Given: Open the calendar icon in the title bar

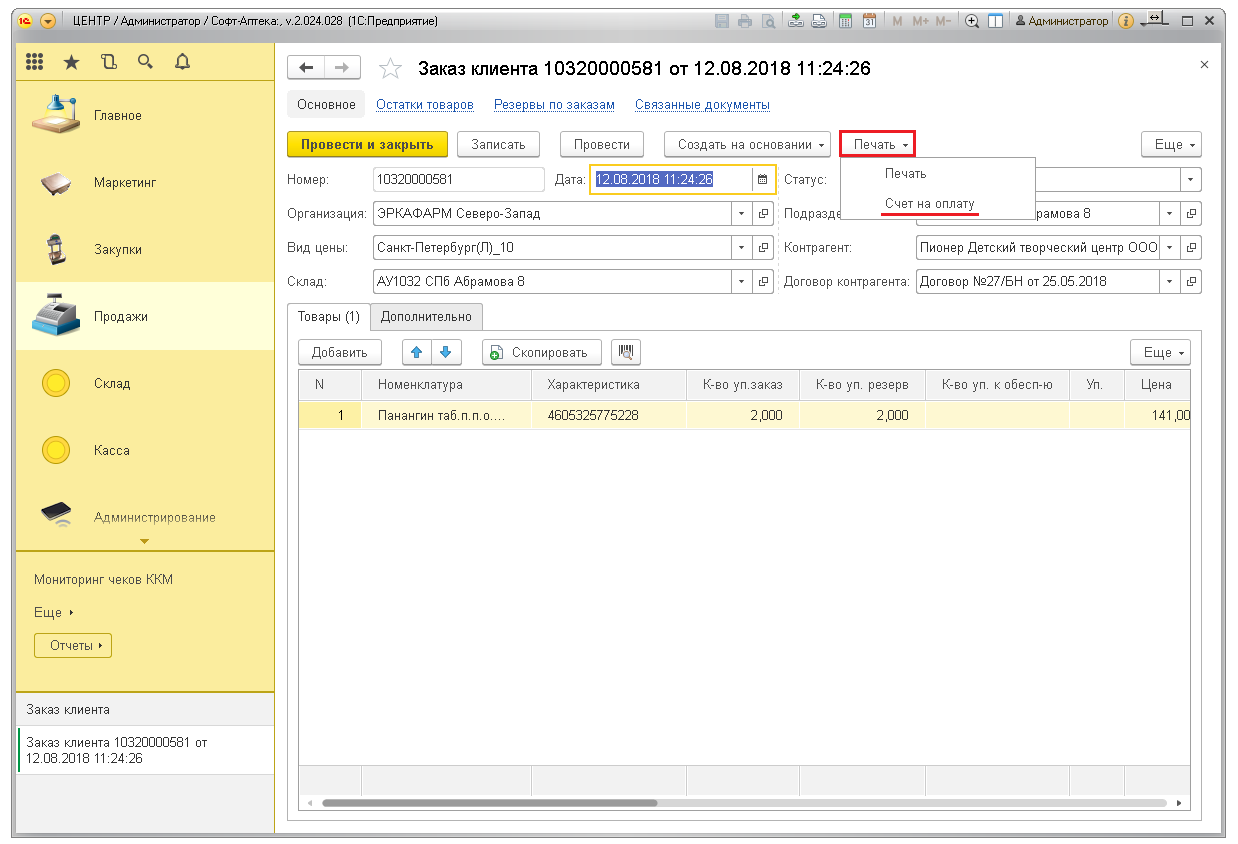Looking at the screenshot, I should [x=870, y=21].
